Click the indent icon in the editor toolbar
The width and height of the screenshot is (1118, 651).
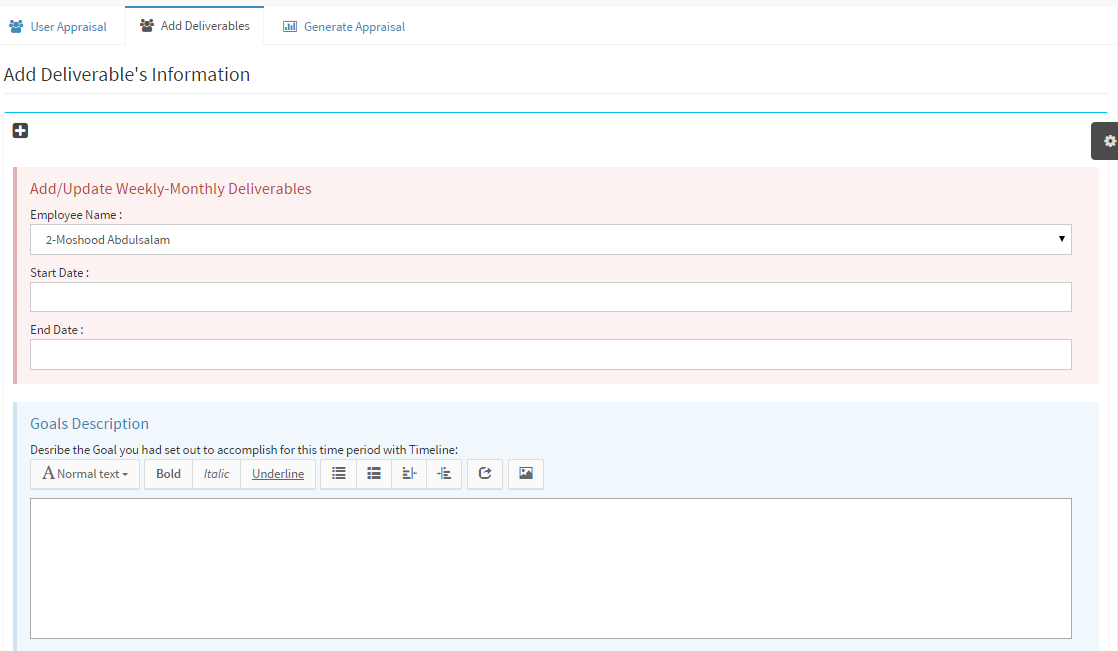coord(444,474)
